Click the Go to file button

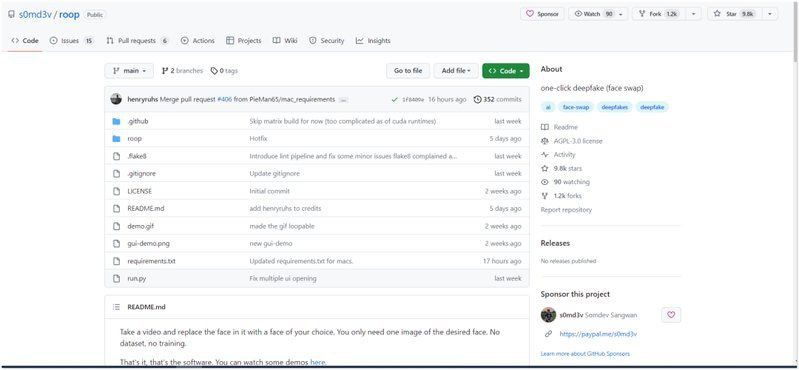[x=408, y=71]
